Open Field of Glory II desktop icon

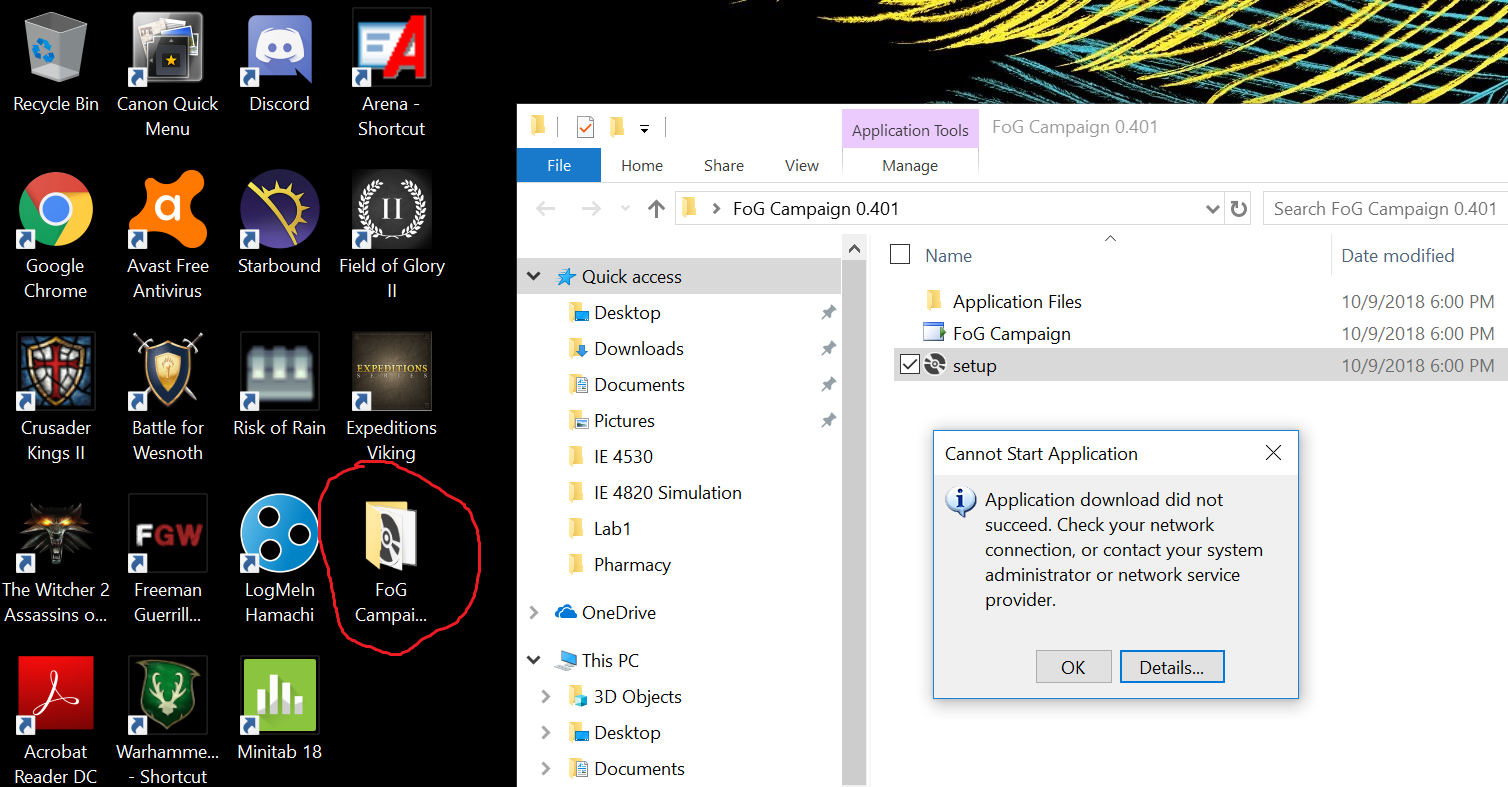392,236
